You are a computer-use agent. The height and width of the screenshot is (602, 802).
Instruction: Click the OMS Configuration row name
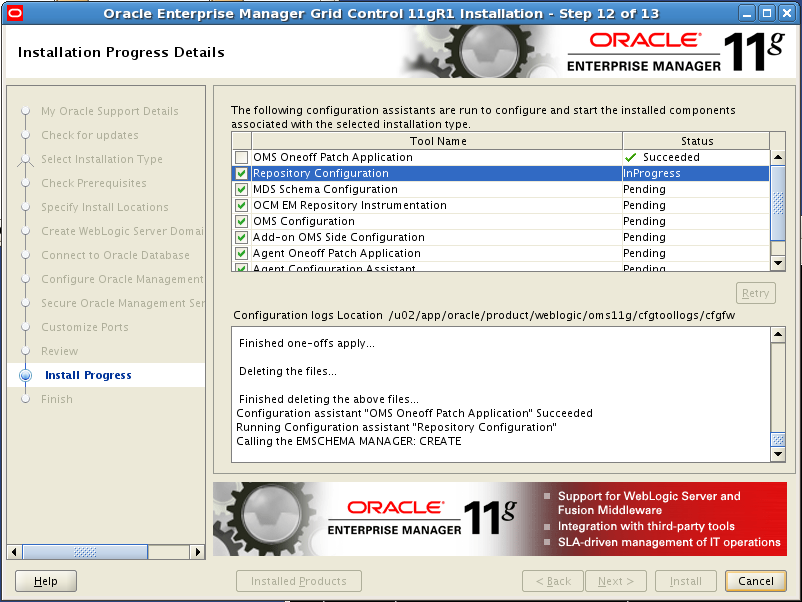pos(304,221)
